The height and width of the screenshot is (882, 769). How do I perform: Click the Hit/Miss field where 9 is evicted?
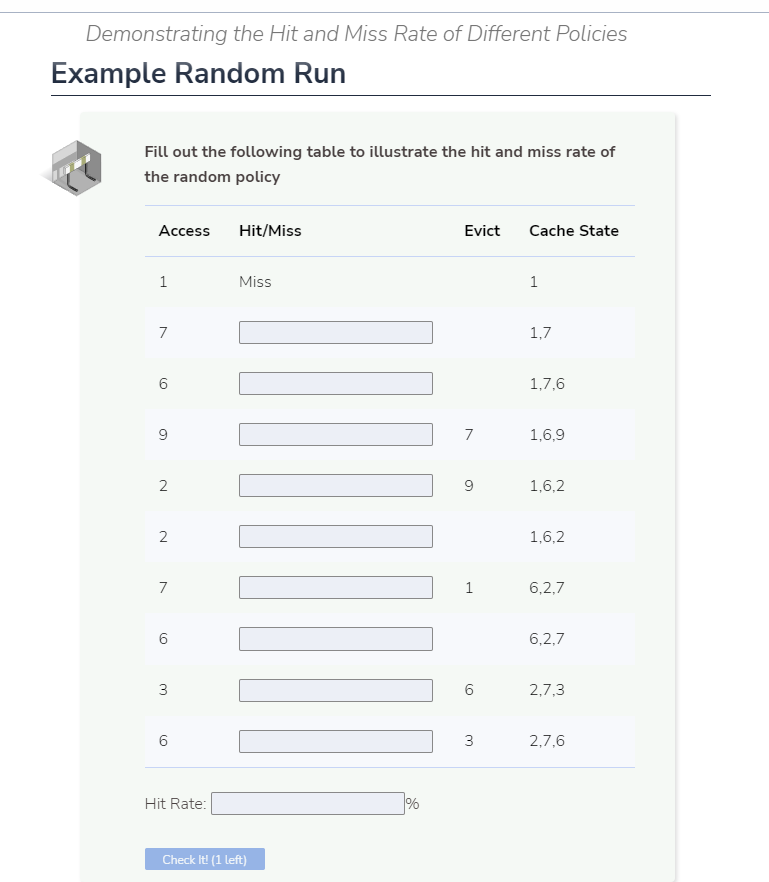point(335,485)
